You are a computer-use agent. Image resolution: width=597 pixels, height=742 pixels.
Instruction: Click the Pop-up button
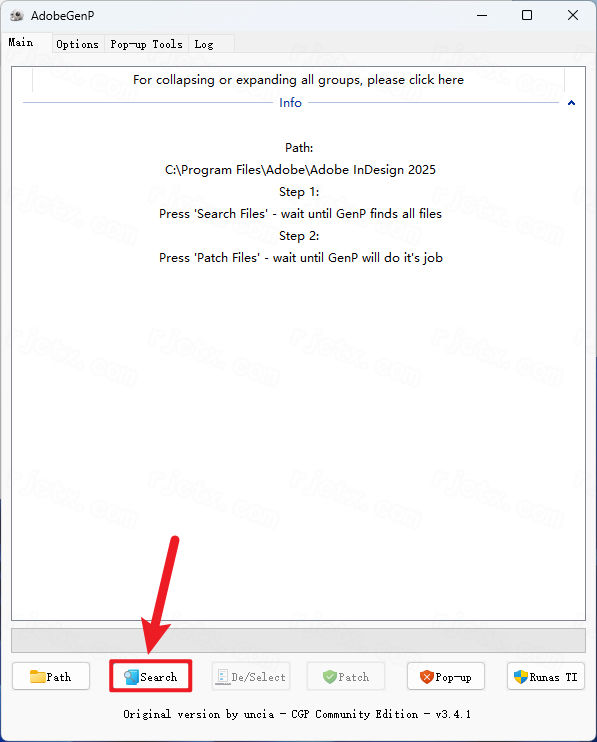point(446,676)
